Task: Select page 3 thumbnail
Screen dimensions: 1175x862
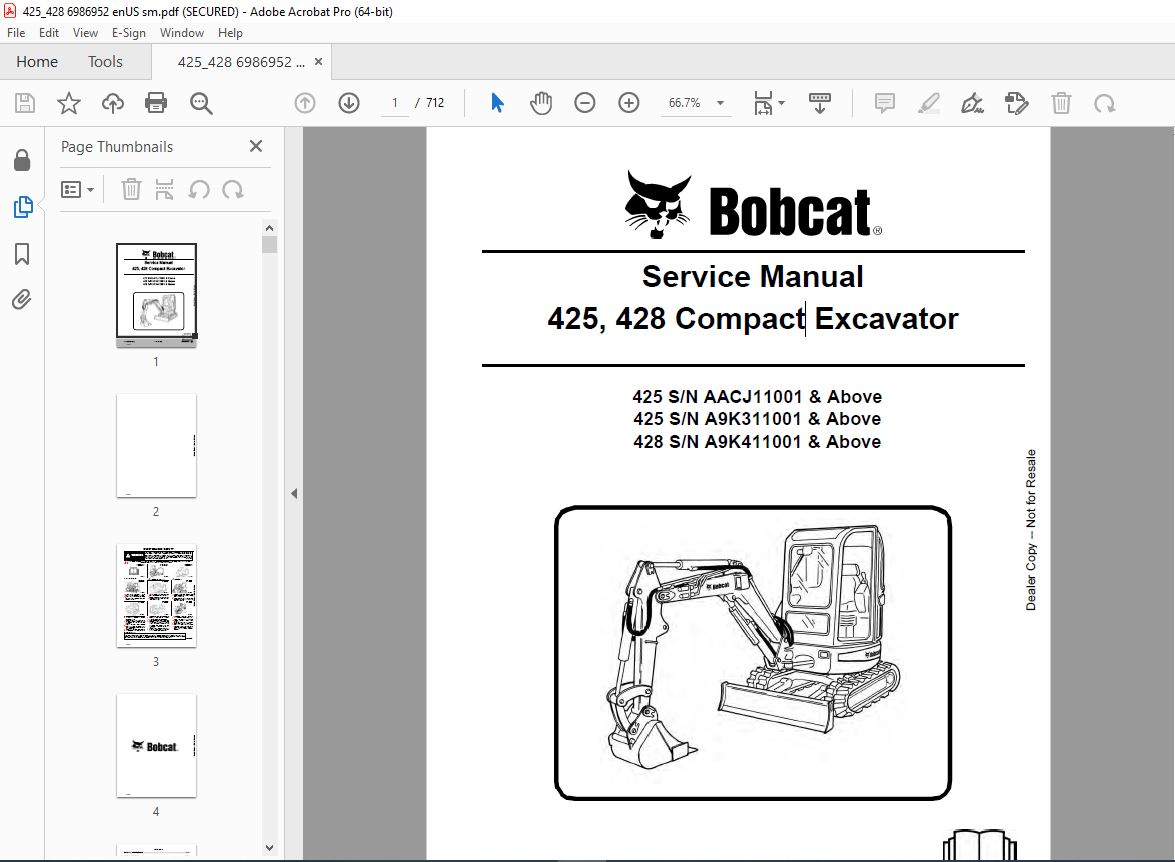Action: 157,595
